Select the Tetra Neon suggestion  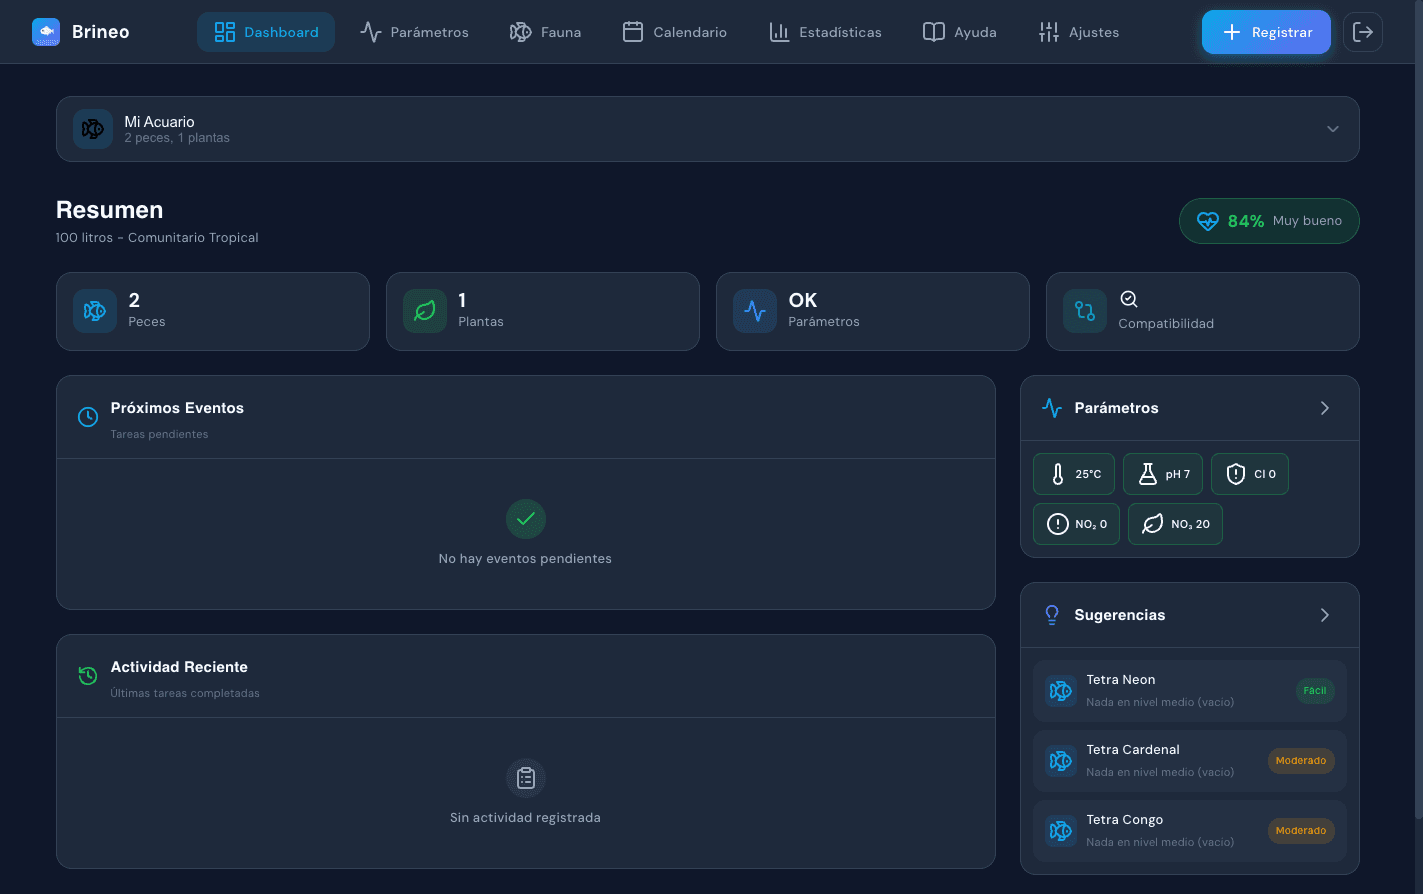(1190, 691)
